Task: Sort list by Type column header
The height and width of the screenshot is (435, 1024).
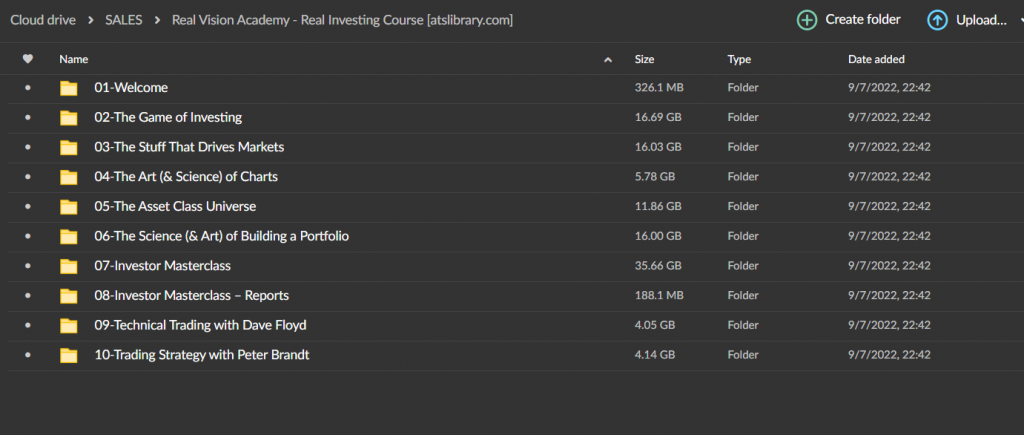Action: 739,59
